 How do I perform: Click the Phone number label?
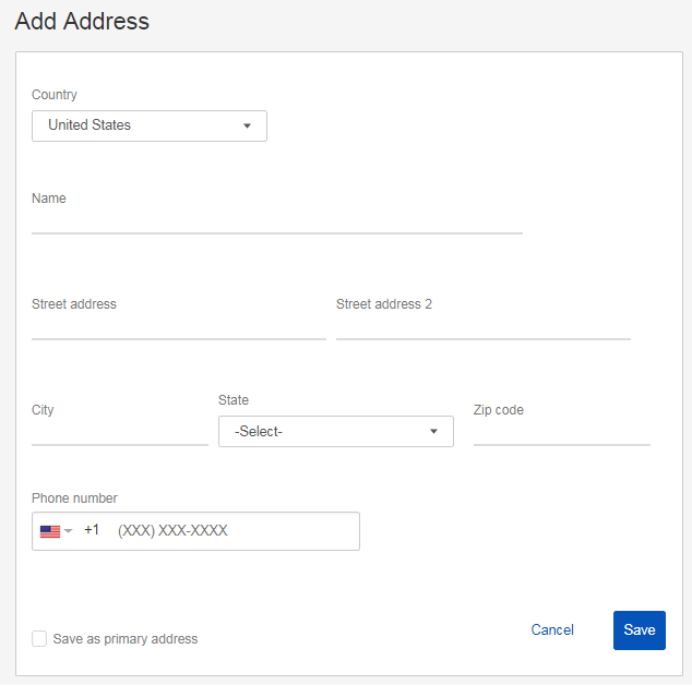point(74,498)
